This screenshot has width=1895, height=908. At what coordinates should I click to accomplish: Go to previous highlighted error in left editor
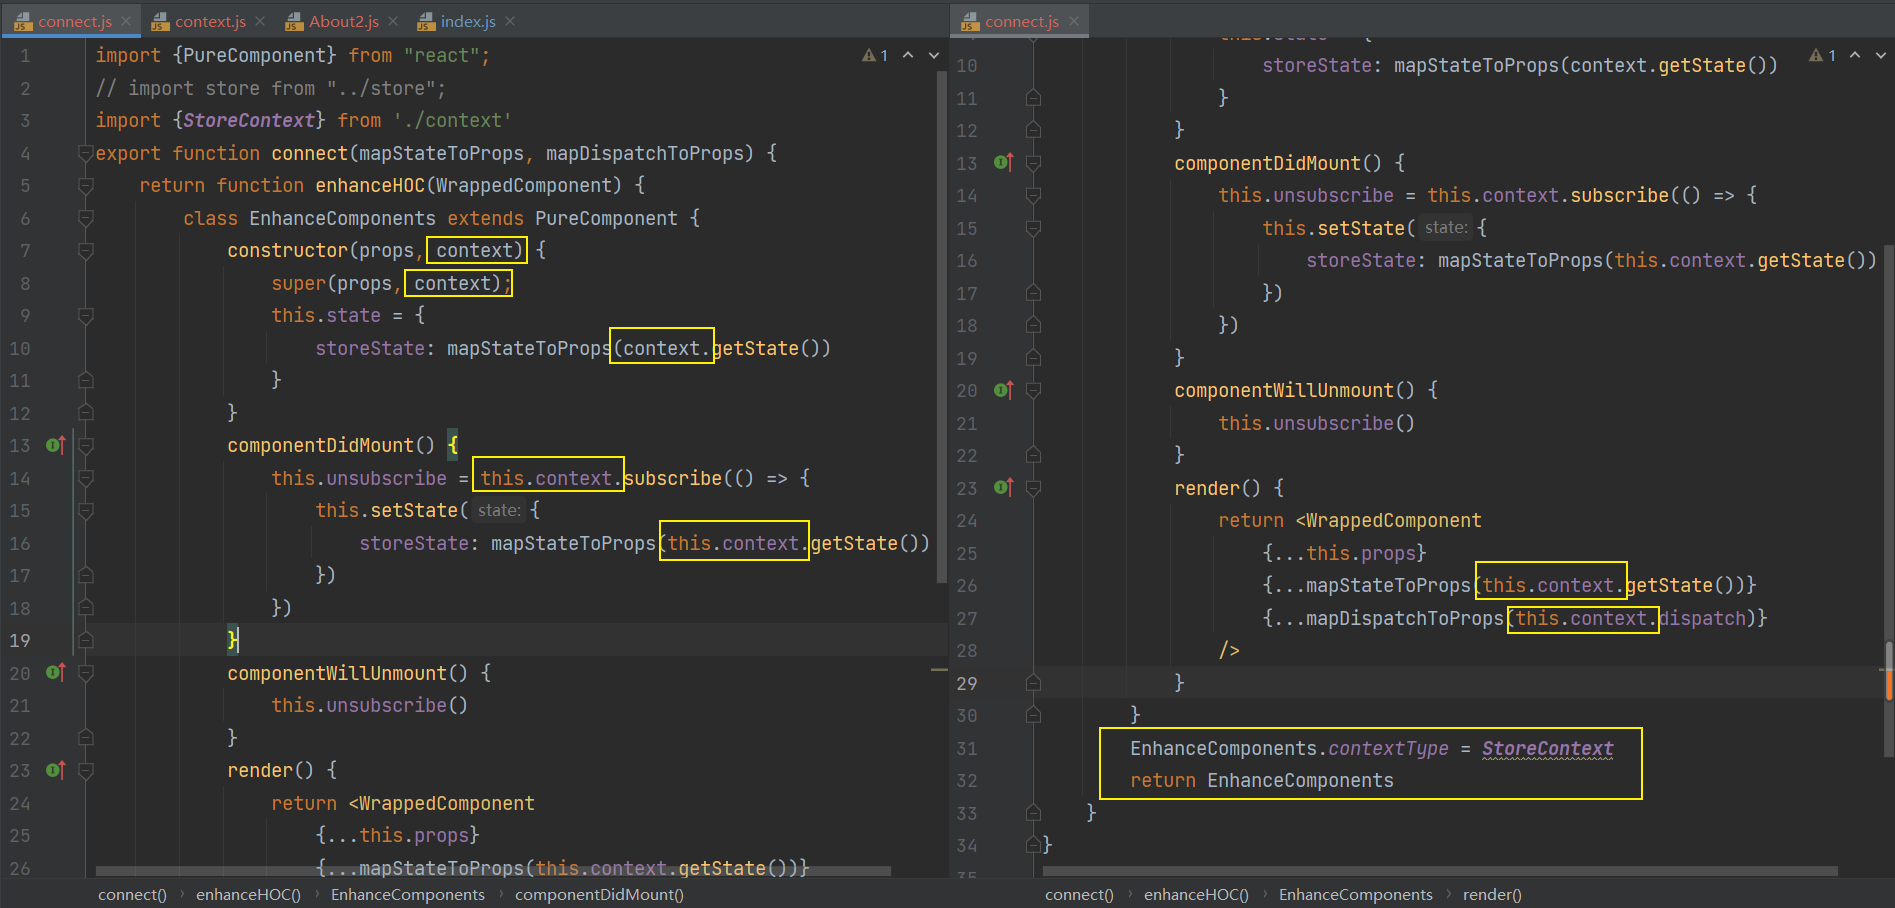point(908,56)
